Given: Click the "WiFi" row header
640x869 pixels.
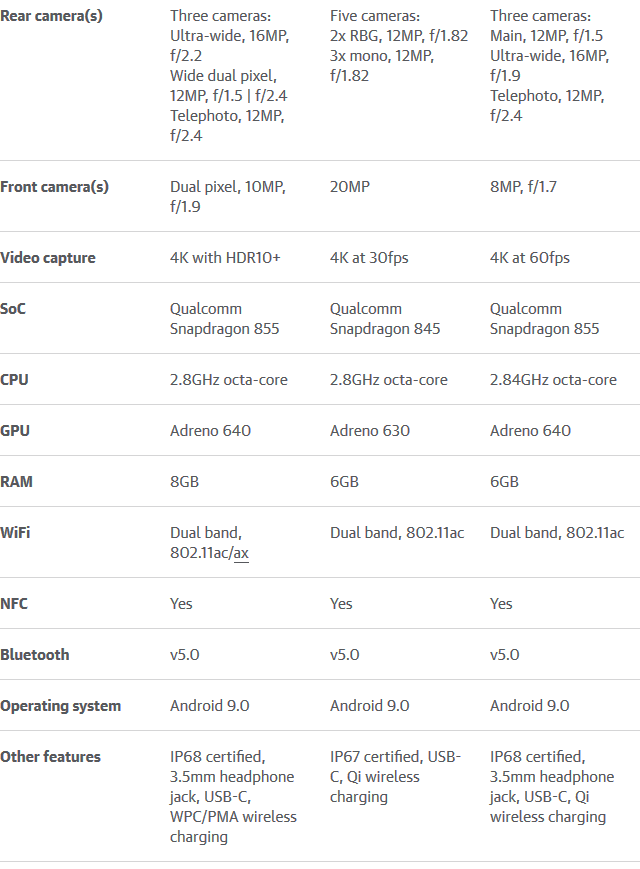Looking at the screenshot, I should click(16, 533).
